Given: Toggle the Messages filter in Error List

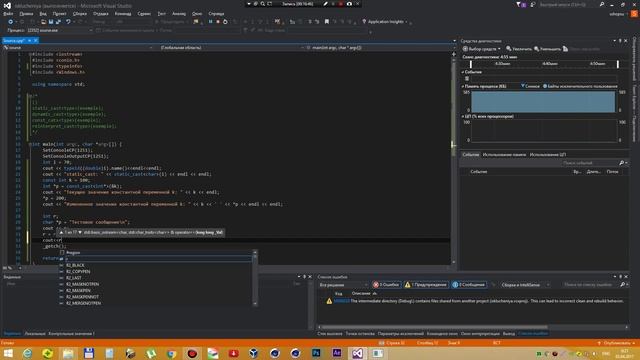Looking at the screenshot, I should tap(469, 284).
